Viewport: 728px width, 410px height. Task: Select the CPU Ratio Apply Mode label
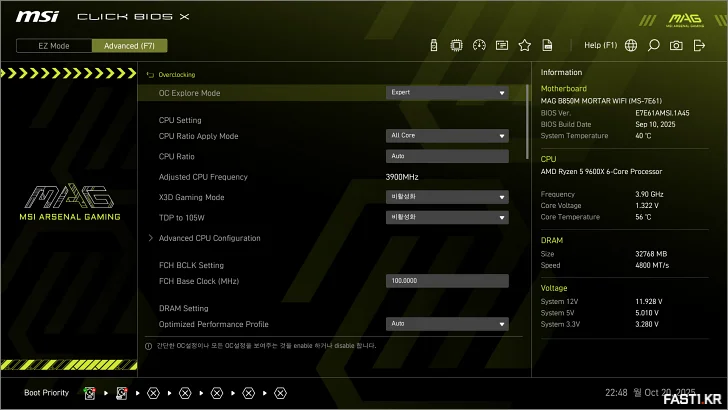(x=198, y=136)
